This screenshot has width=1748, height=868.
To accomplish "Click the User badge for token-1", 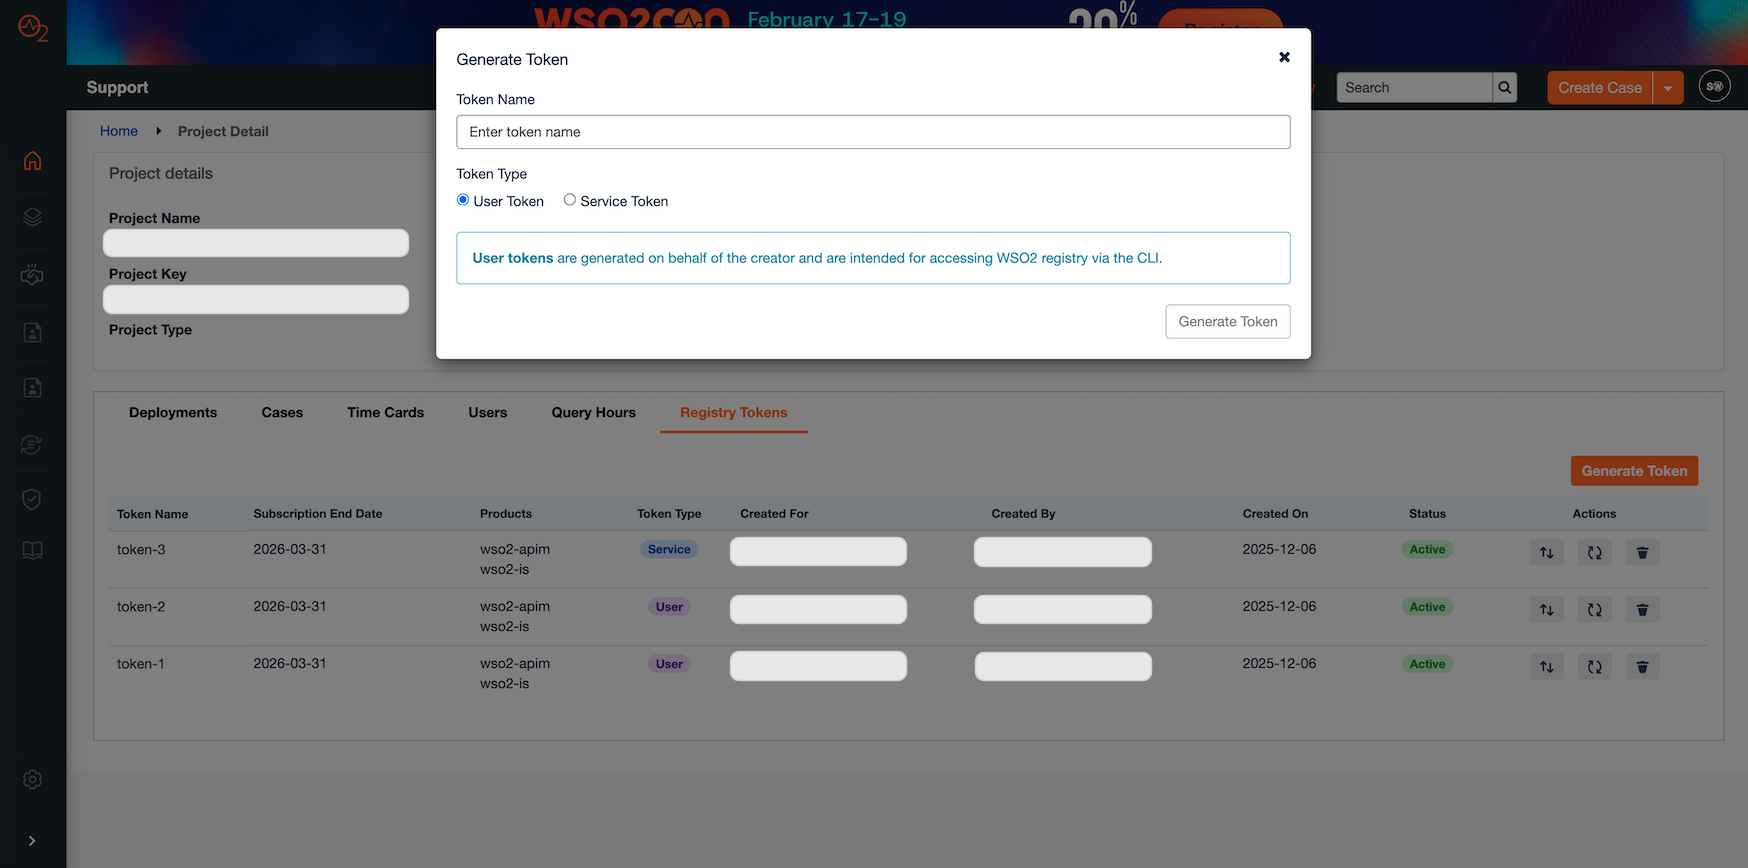I will 669,664.
